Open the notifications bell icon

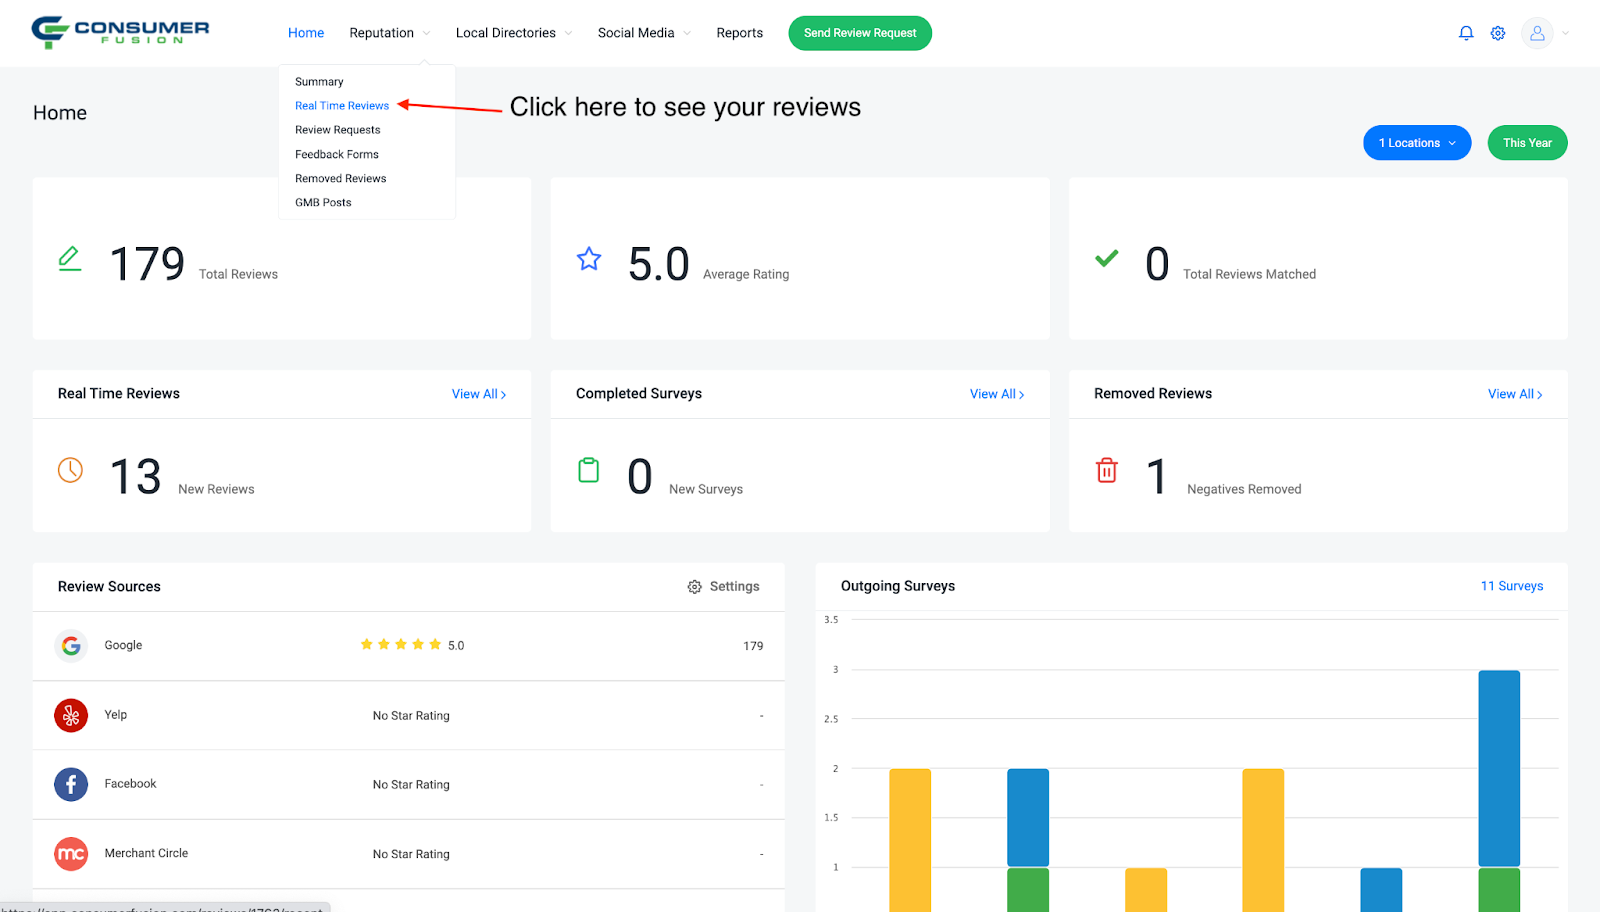(1466, 33)
